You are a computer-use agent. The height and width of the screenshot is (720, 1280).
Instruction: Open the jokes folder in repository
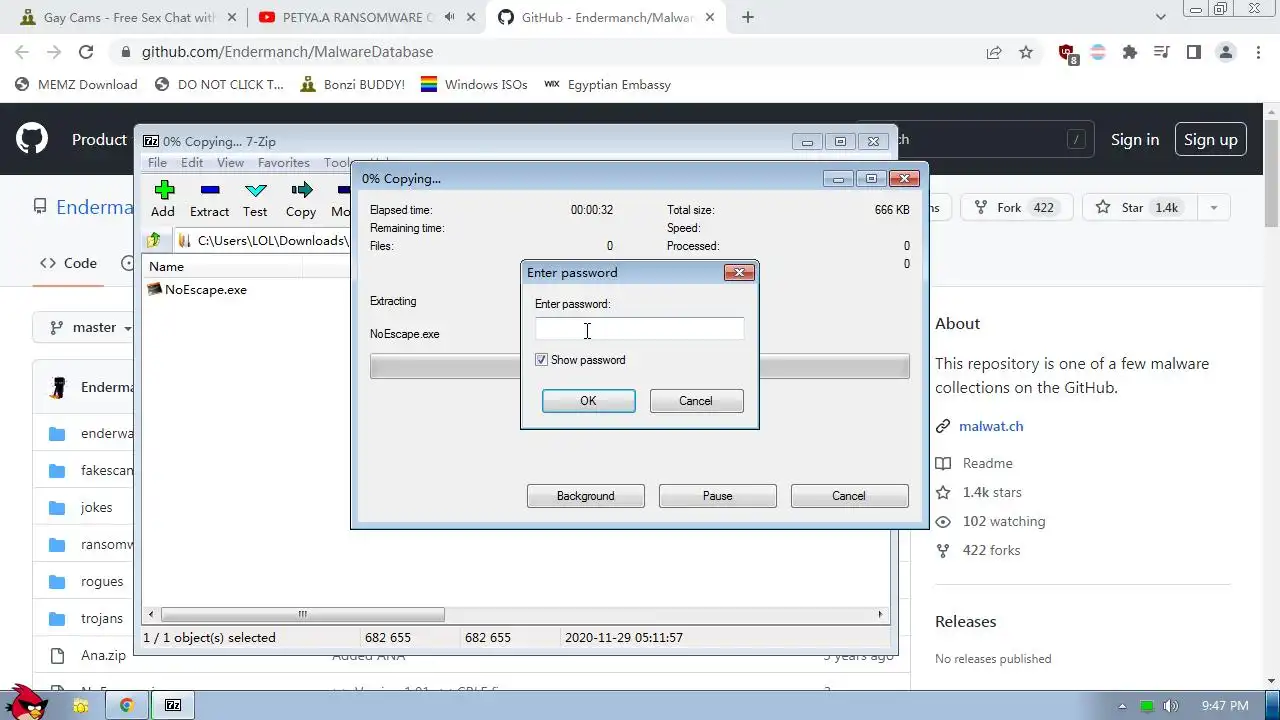(x=97, y=507)
